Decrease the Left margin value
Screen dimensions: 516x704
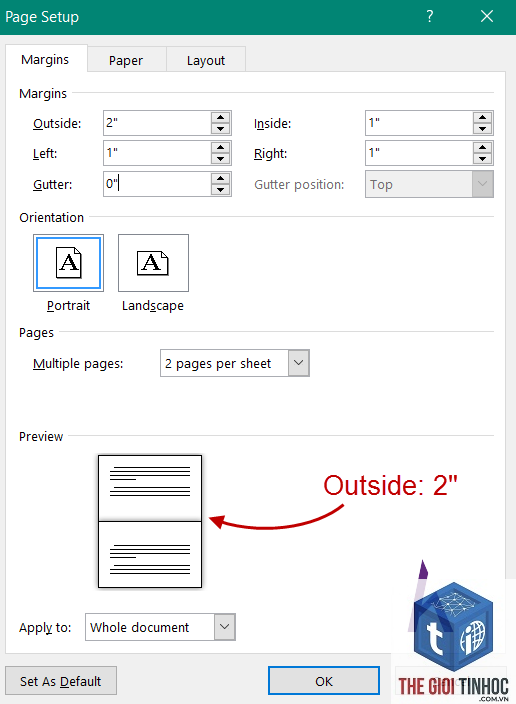(x=221, y=159)
